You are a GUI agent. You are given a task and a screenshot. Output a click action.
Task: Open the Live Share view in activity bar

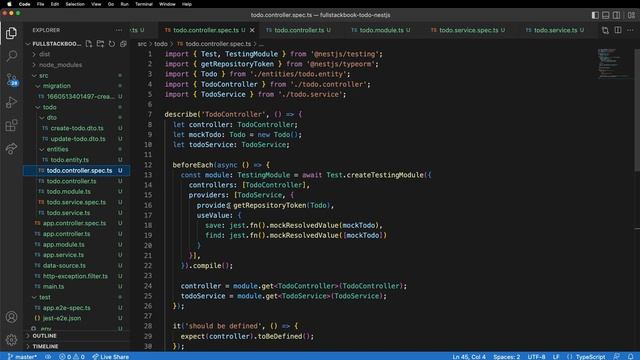[11, 148]
